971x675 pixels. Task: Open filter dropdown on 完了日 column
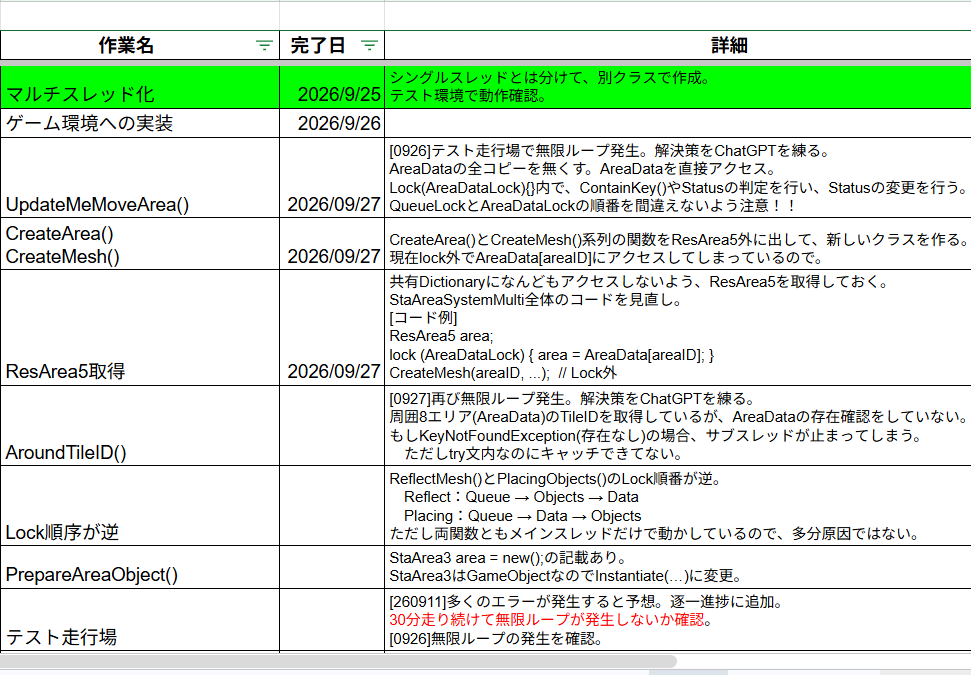[x=370, y=45]
